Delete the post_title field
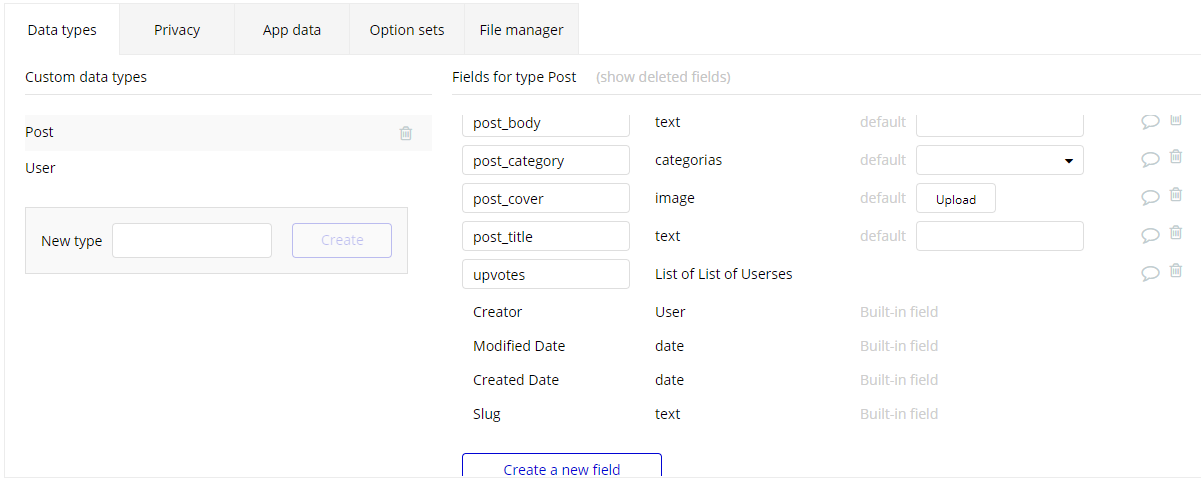The width and height of the screenshot is (1201, 485). (x=1176, y=233)
